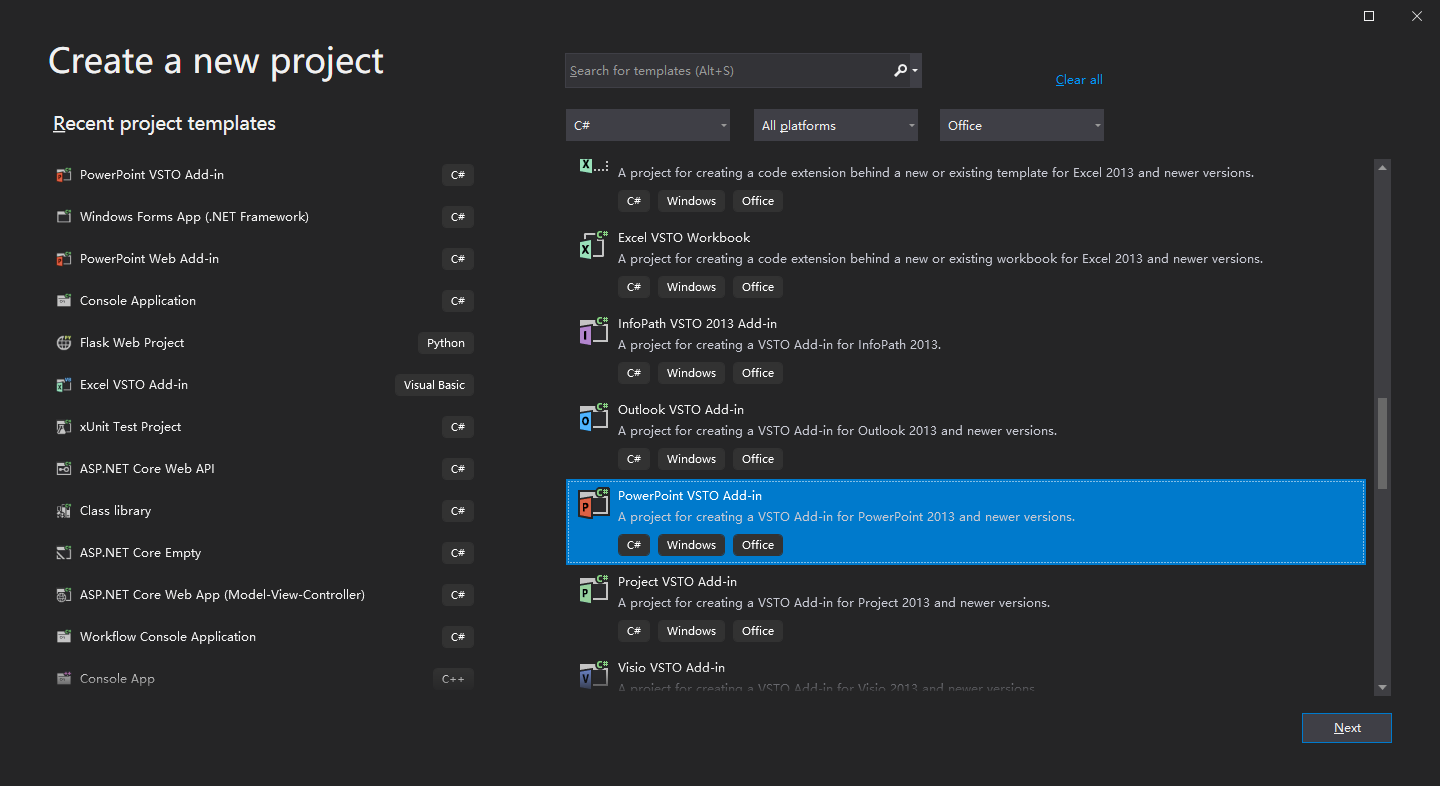Open recent Windows Forms App (.NET Framework) template
1440x786 pixels.
pyautogui.click(x=264, y=217)
